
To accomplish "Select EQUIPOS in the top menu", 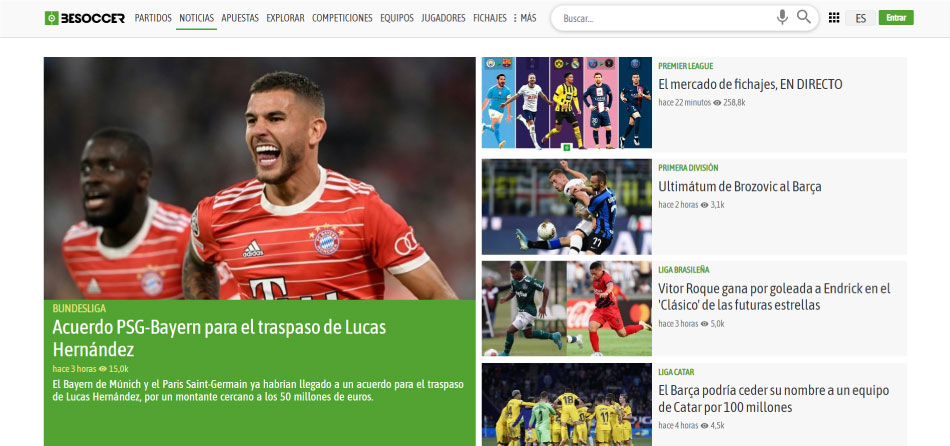I will click(x=397, y=18).
